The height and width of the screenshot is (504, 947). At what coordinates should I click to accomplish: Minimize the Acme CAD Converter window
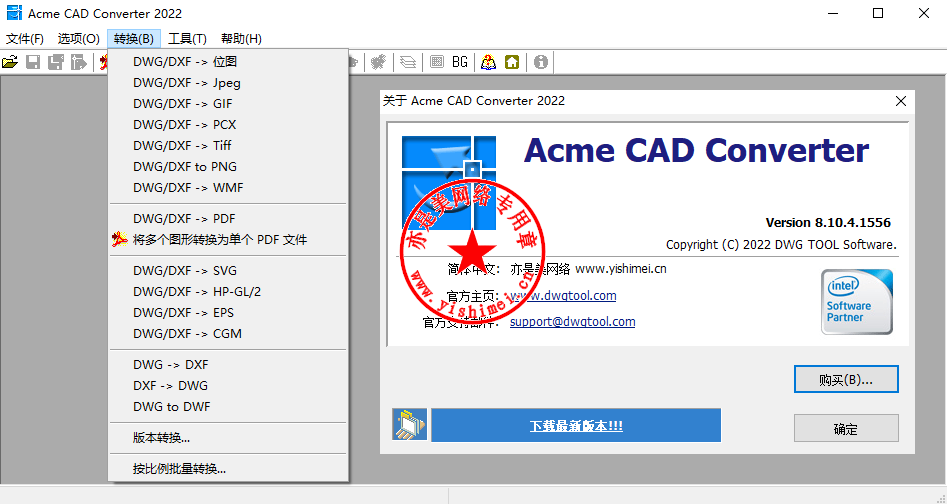(833, 13)
